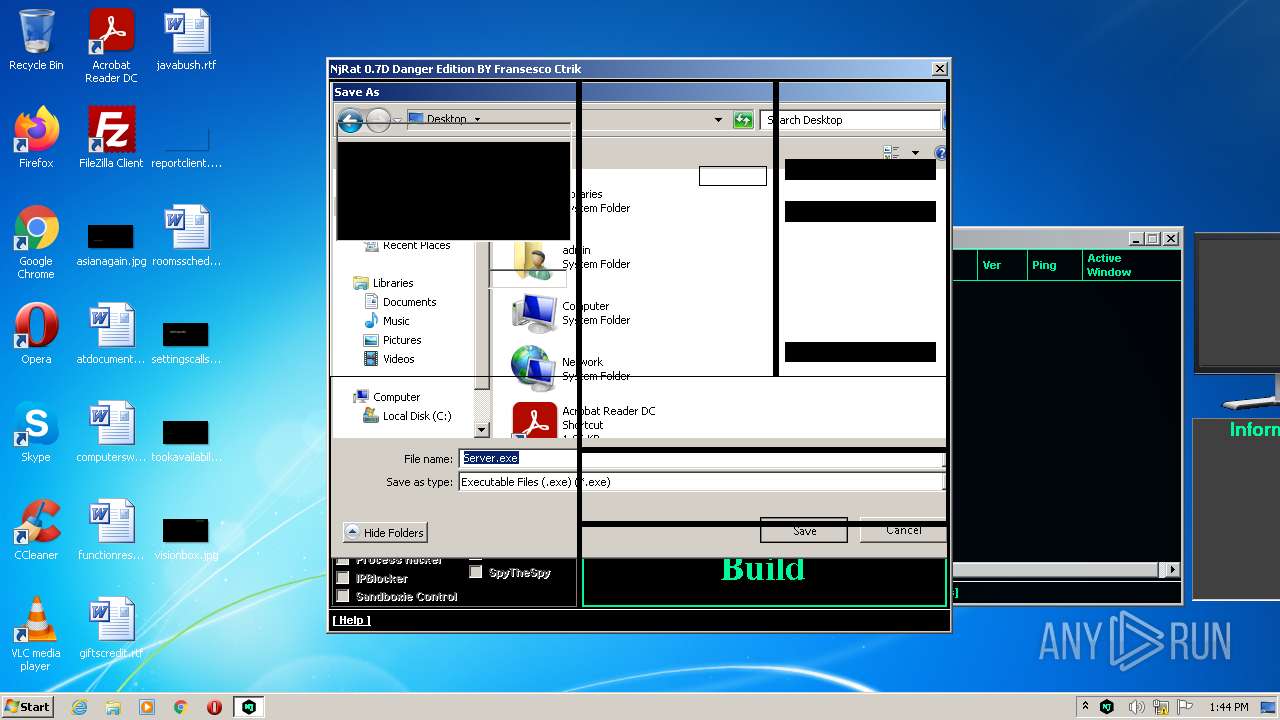The height and width of the screenshot is (720, 1280).
Task: Open volume control in system tray
Action: tap(1137, 707)
